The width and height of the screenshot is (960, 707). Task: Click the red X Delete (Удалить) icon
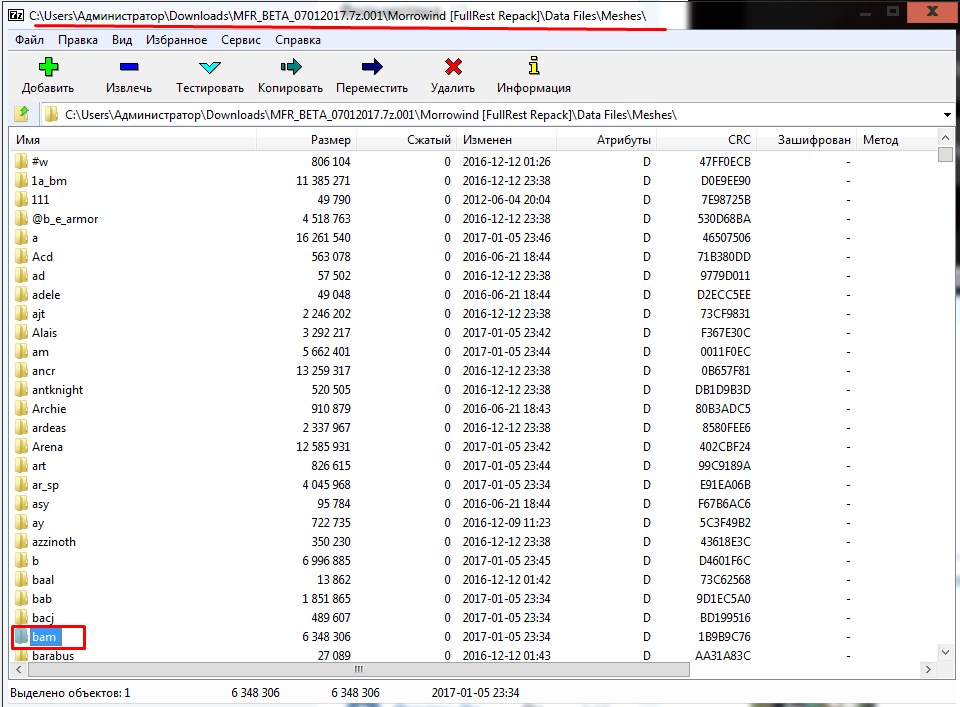click(x=453, y=68)
